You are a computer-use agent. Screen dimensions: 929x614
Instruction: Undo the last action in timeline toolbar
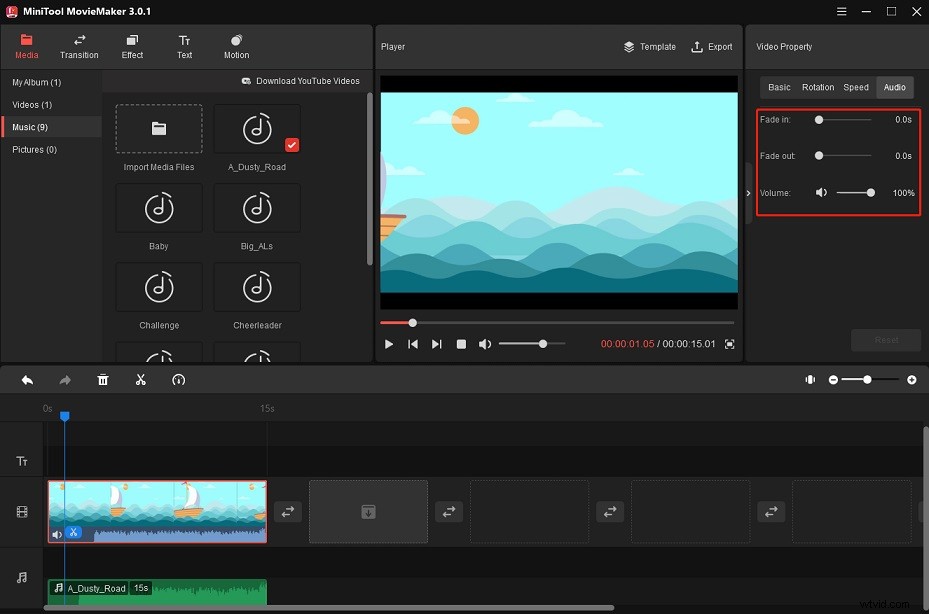(x=27, y=380)
